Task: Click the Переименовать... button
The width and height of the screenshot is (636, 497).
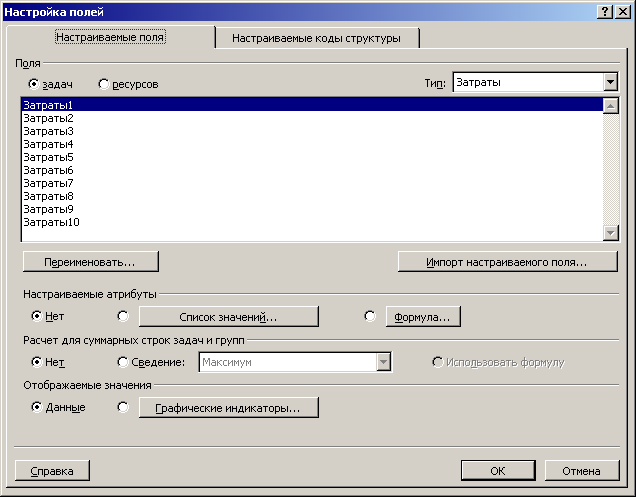Action: 90,262
